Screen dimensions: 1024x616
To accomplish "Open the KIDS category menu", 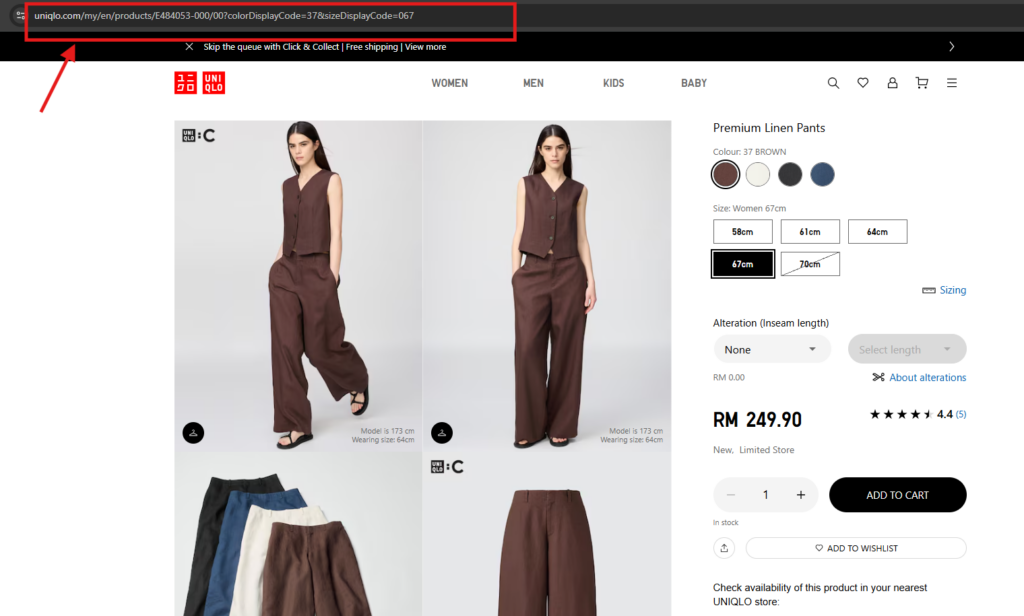I will coord(613,83).
